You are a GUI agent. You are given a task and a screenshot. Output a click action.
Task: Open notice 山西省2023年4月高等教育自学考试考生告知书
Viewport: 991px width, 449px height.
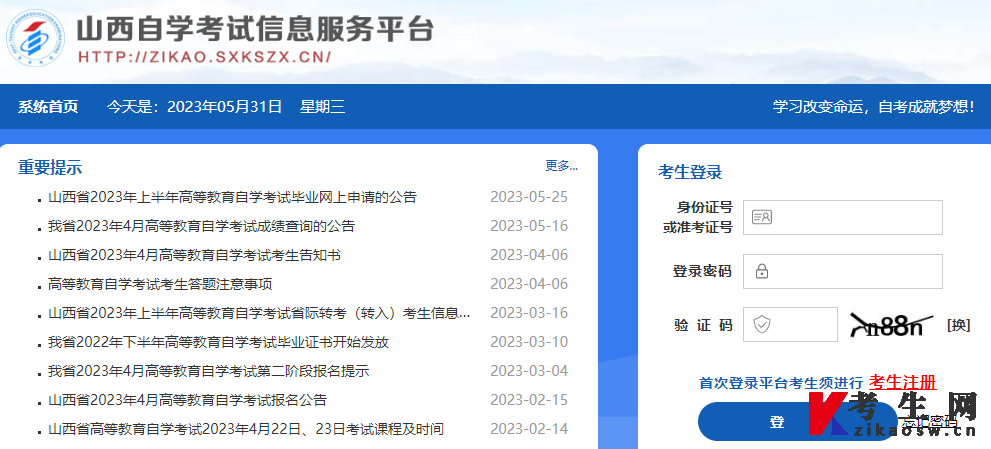pyautogui.click(x=195, y=255)
